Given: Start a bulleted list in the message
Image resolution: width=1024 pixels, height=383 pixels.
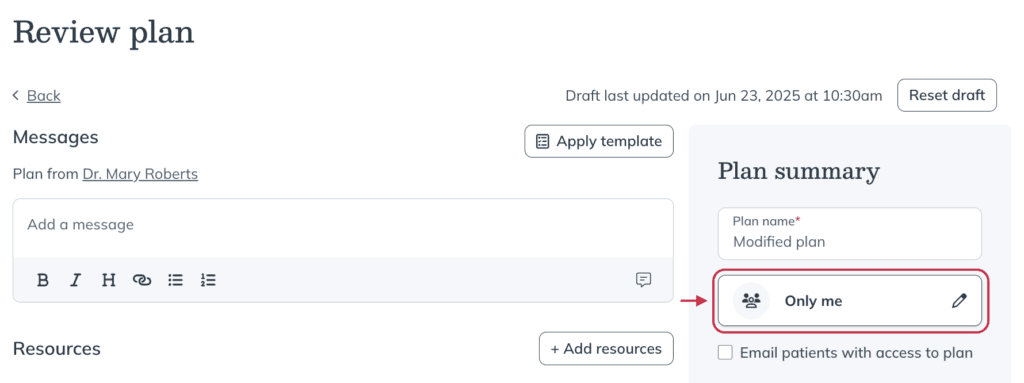Looking at the screenshot, I should click(x=175, y=280).
